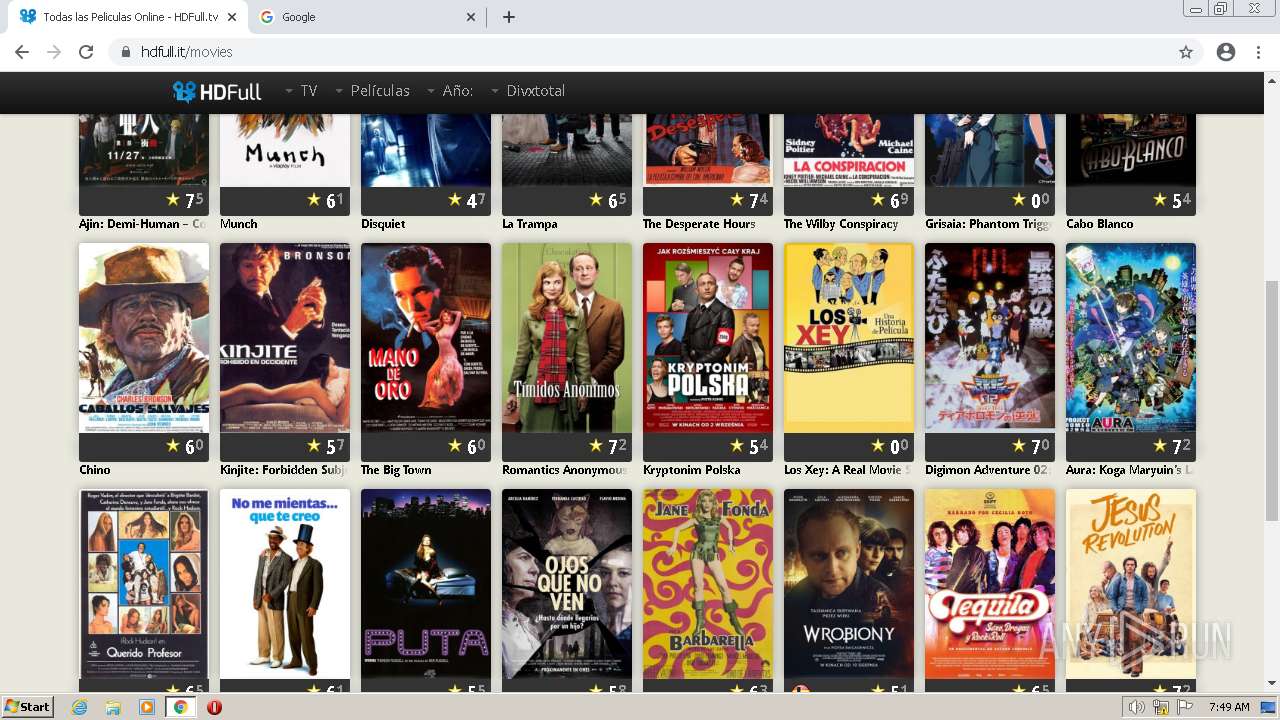1280x720 pixels.
Task: Open the Kinjite: Forbidden Subjects title link
Action: [x=283, y=470]
